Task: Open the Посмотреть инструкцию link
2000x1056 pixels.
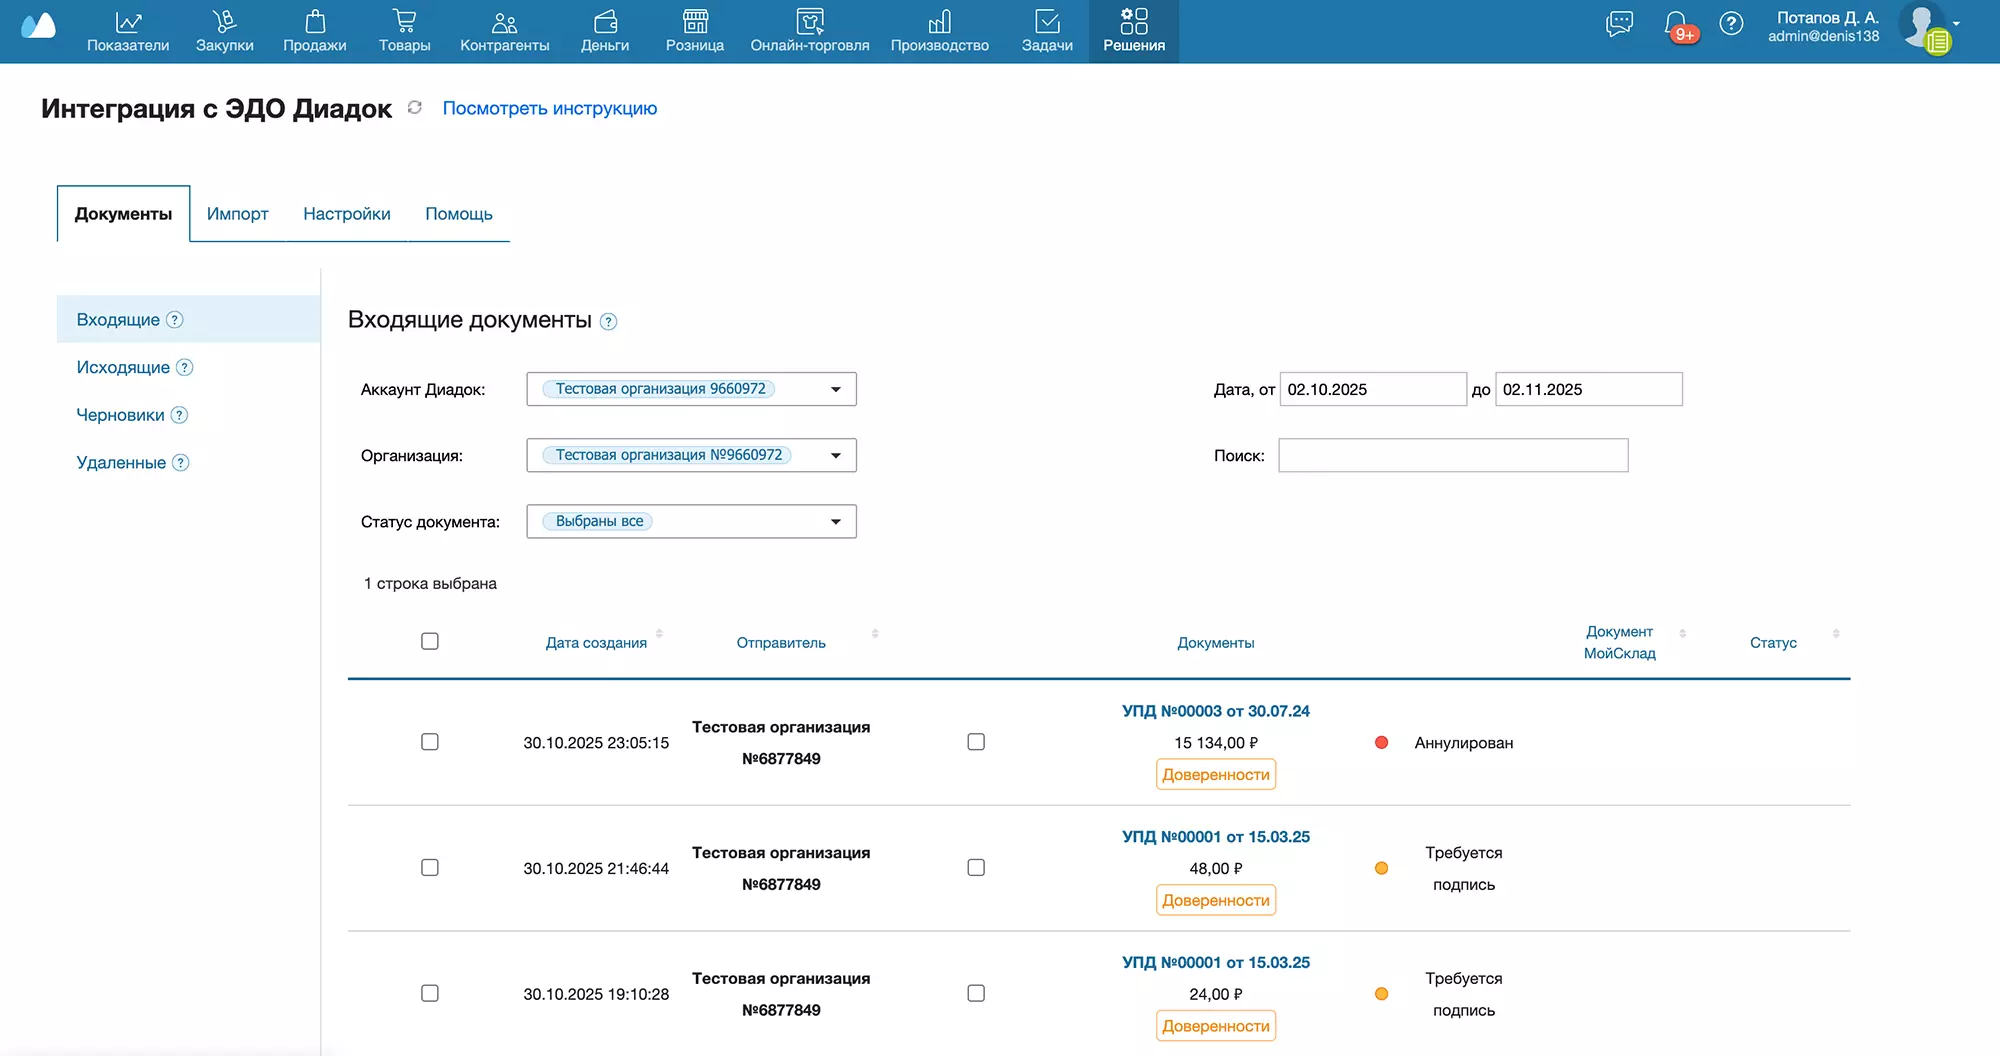Action: point(549,108)
